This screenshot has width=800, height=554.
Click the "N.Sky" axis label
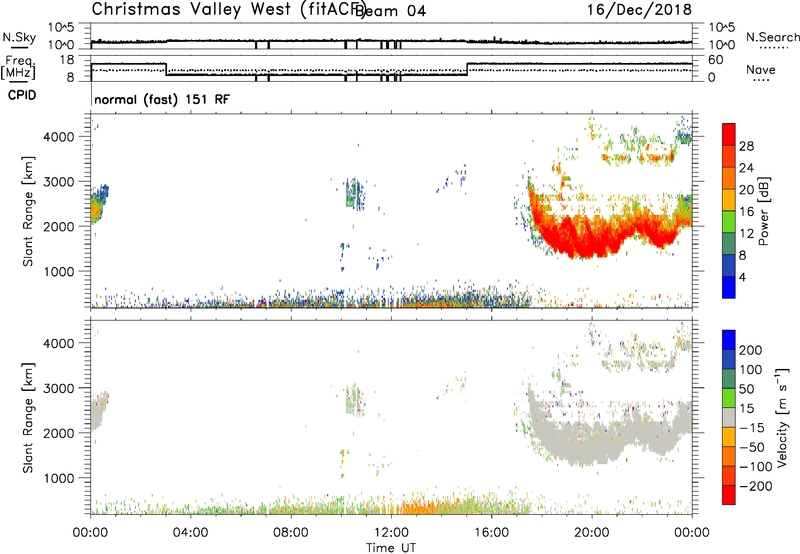(19, 37)
